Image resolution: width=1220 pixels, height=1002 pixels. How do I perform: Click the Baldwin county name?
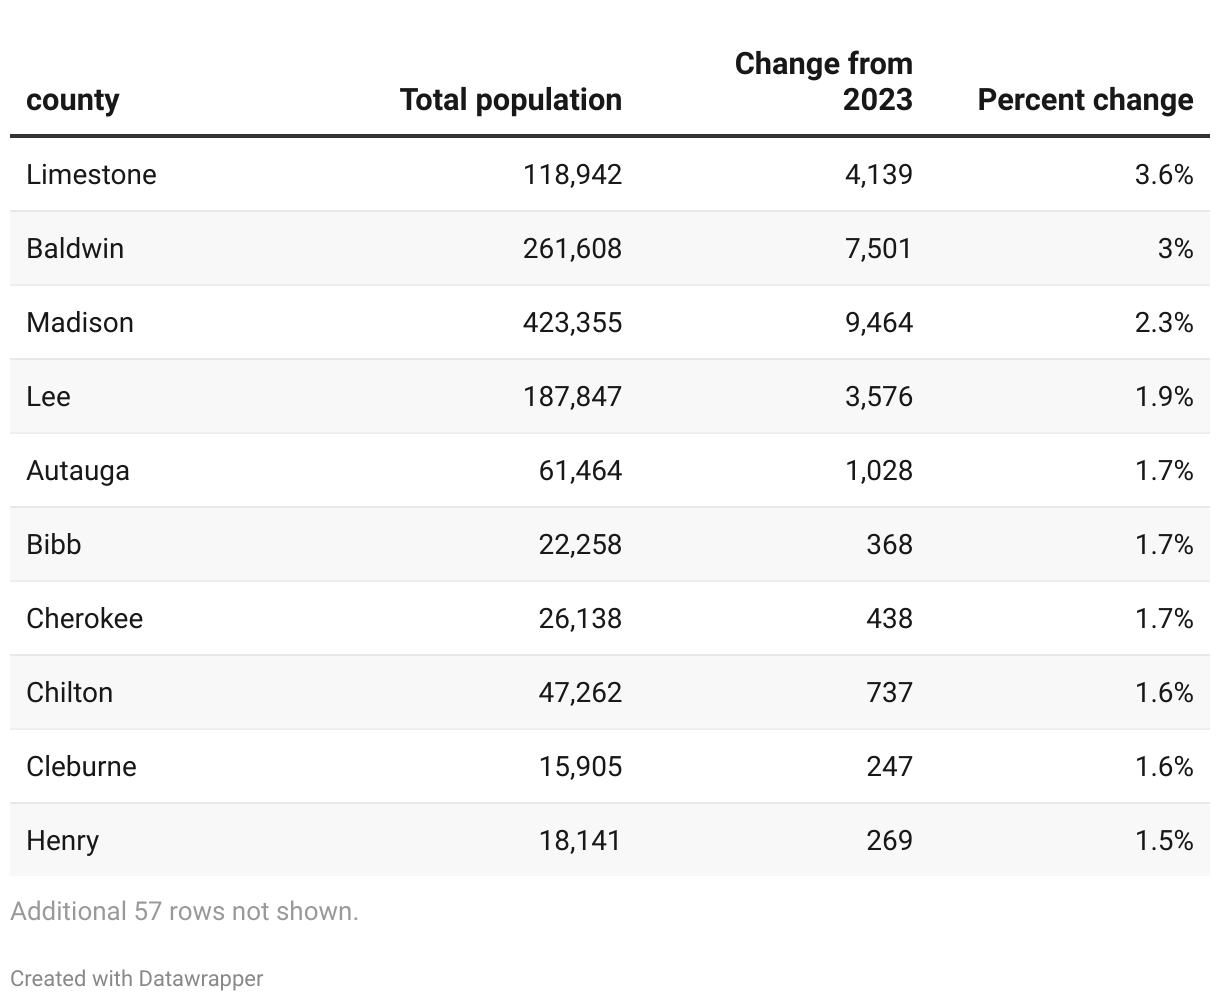click(75, 249)
